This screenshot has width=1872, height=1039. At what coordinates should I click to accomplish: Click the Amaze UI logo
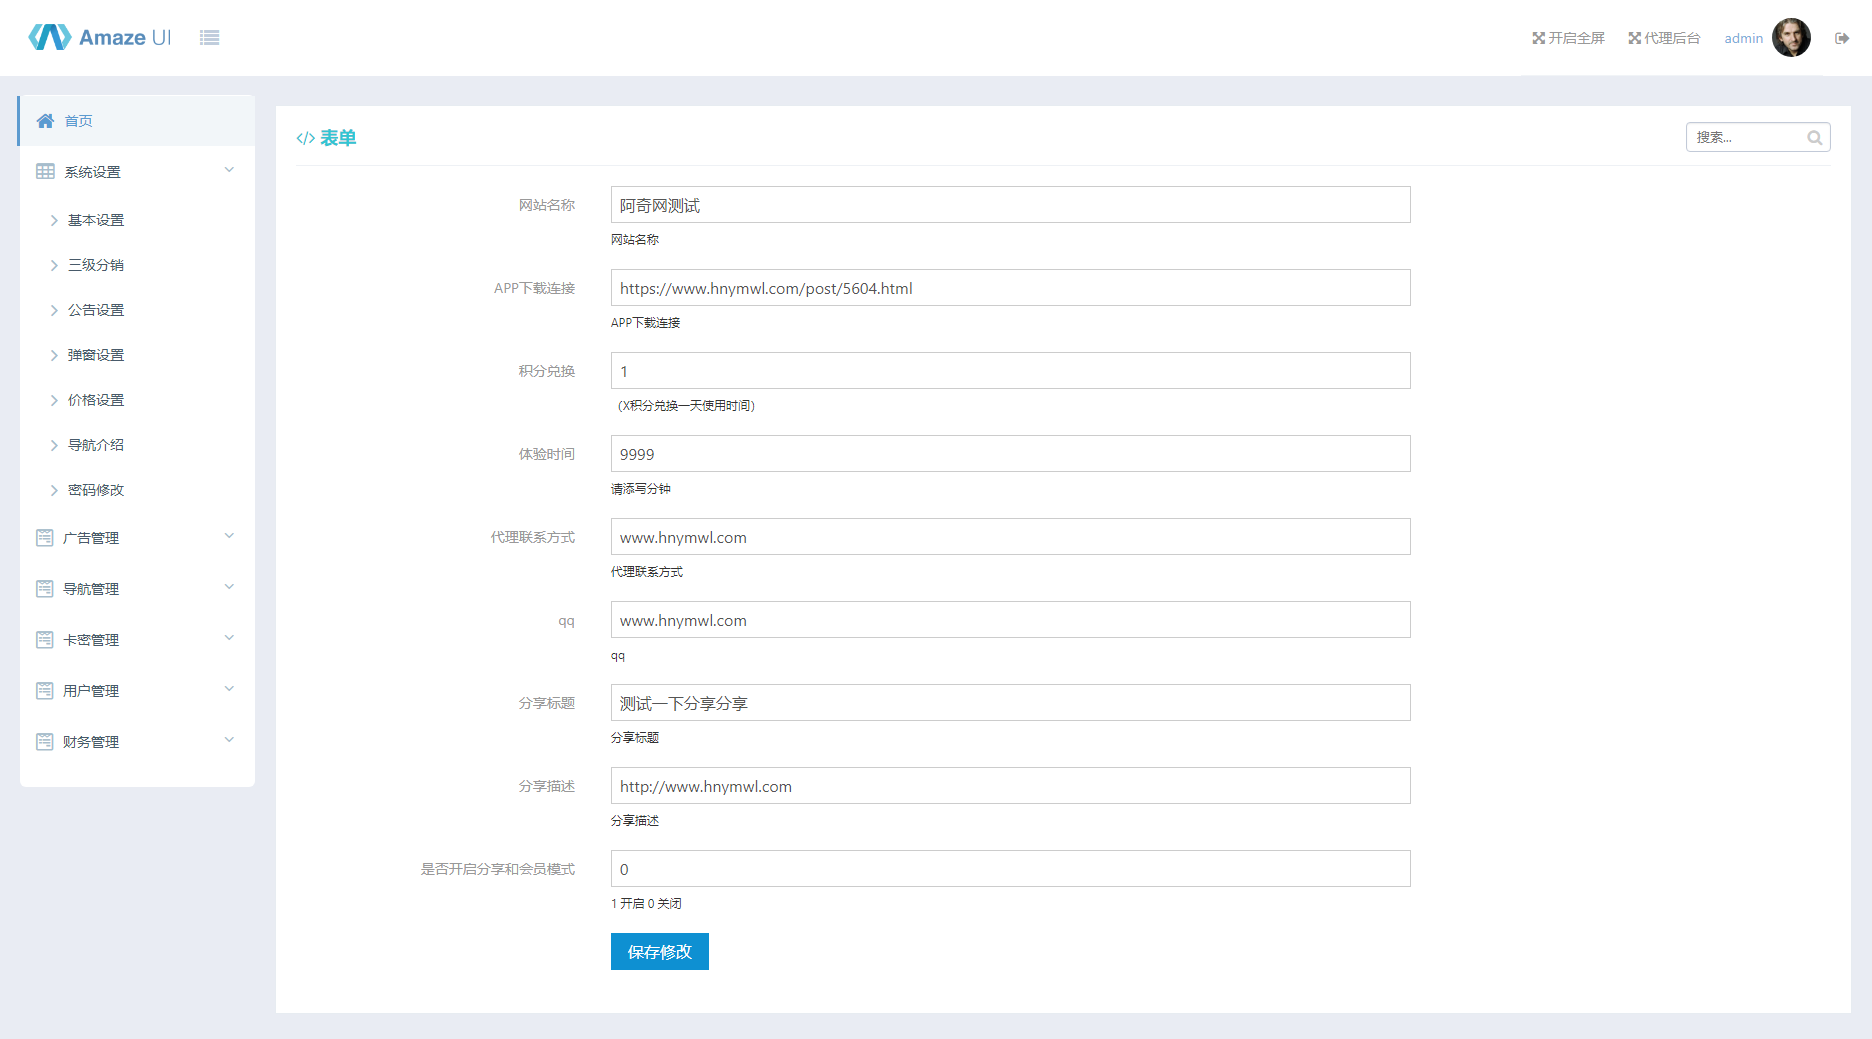point(98,37)
